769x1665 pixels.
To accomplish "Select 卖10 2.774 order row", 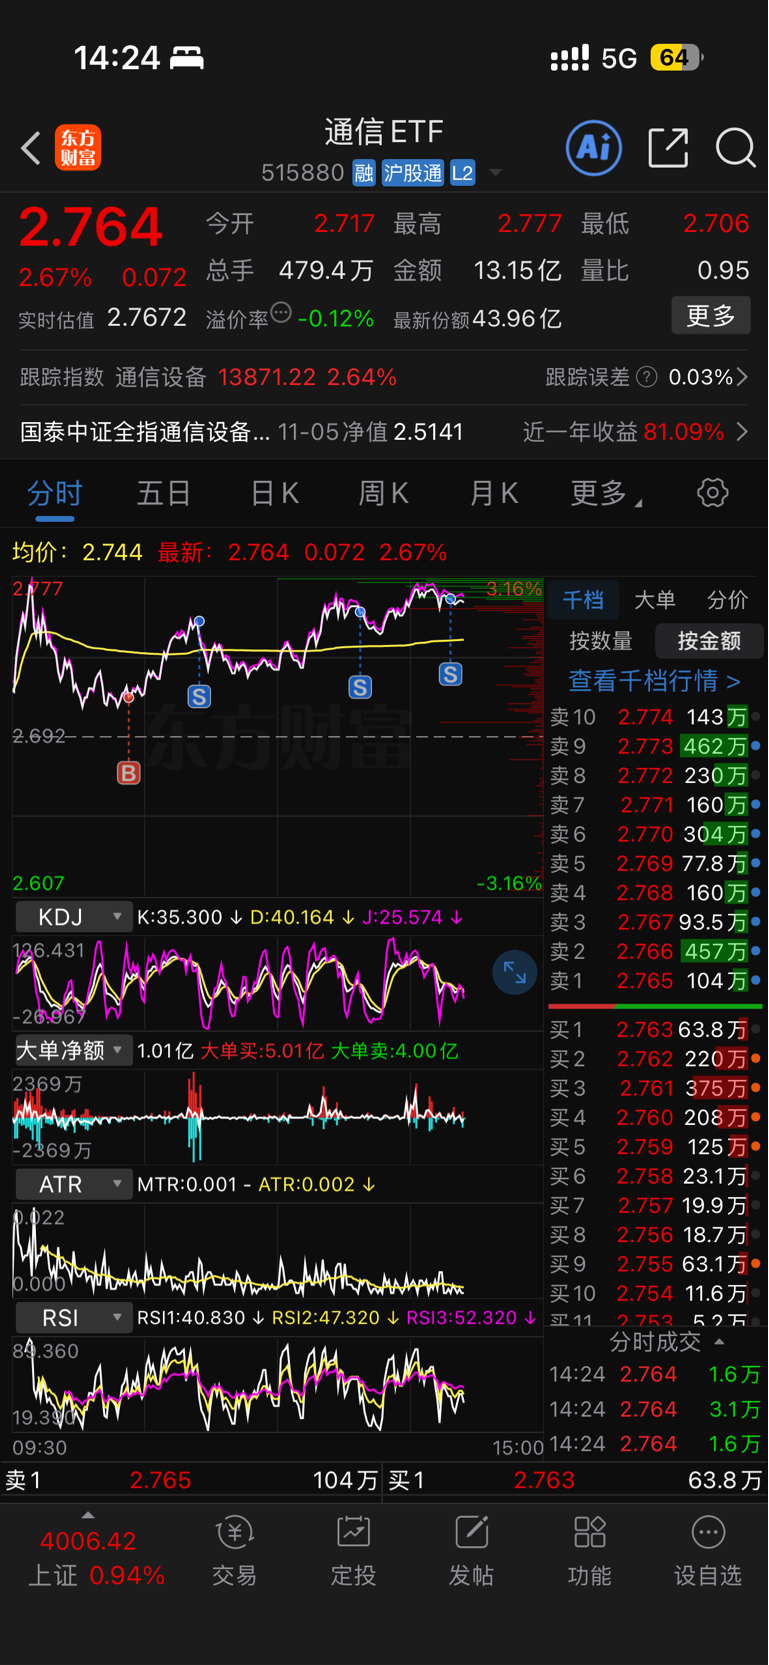I will click(x=656, y=717).
